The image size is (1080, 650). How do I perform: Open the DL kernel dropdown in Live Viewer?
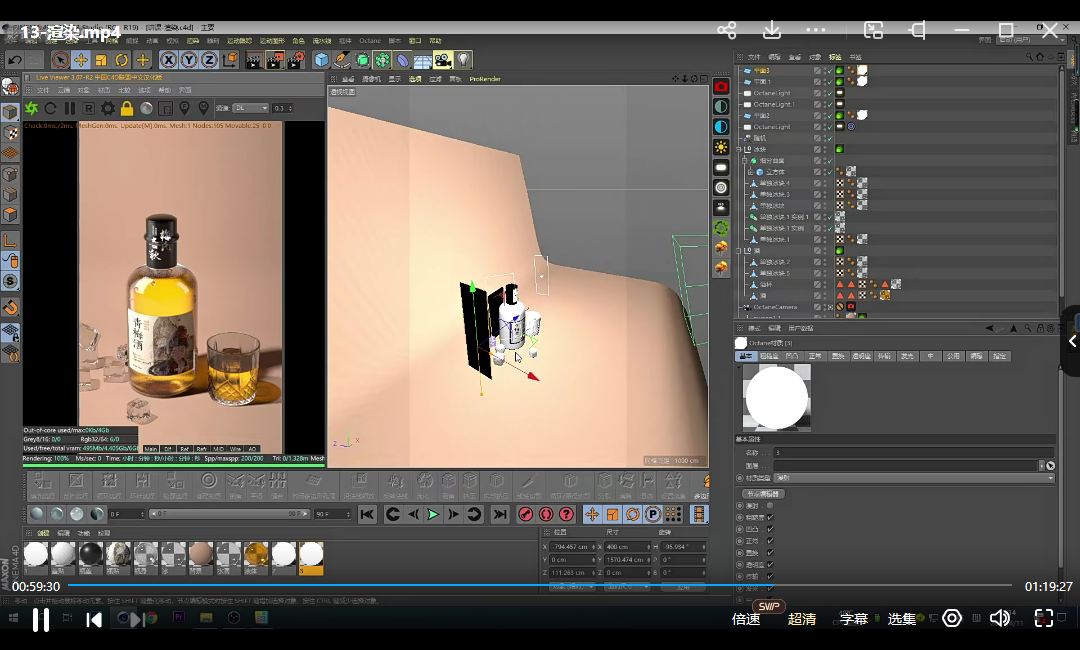(251, 108)
